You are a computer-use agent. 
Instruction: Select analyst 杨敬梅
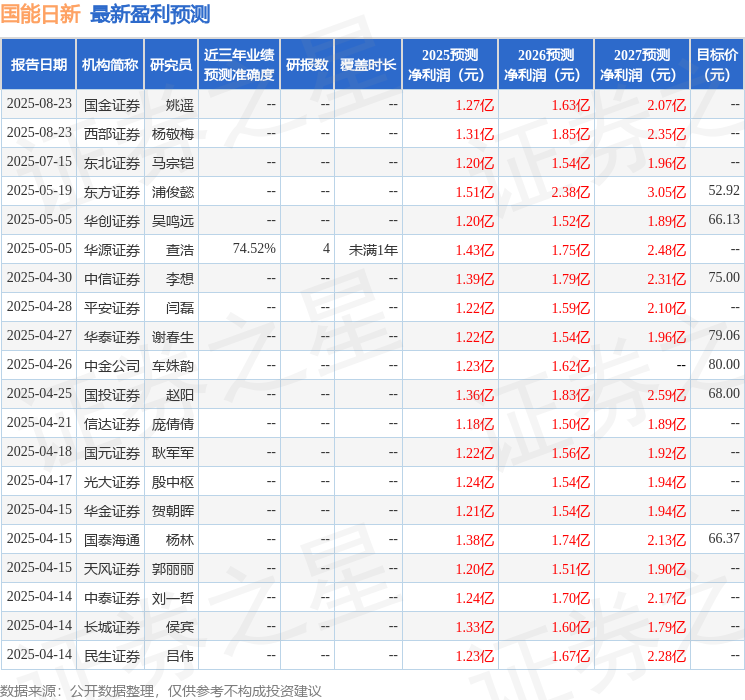173,134
